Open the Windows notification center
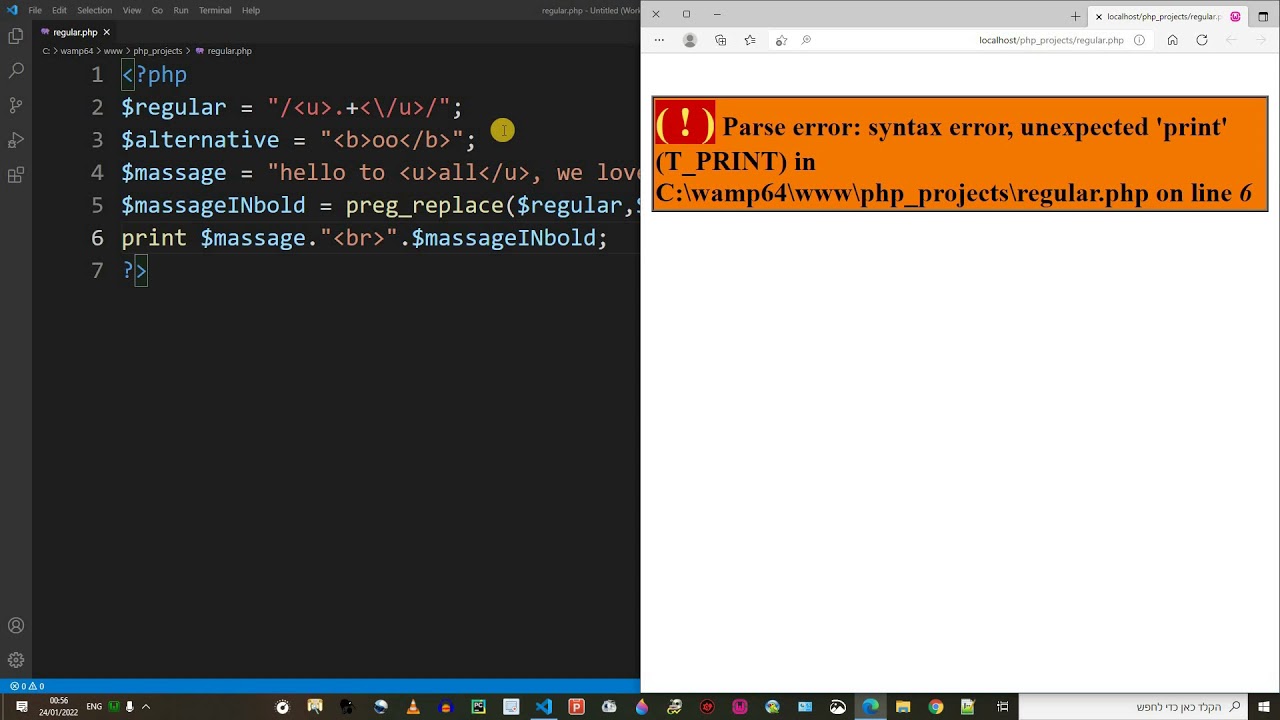 21,707
